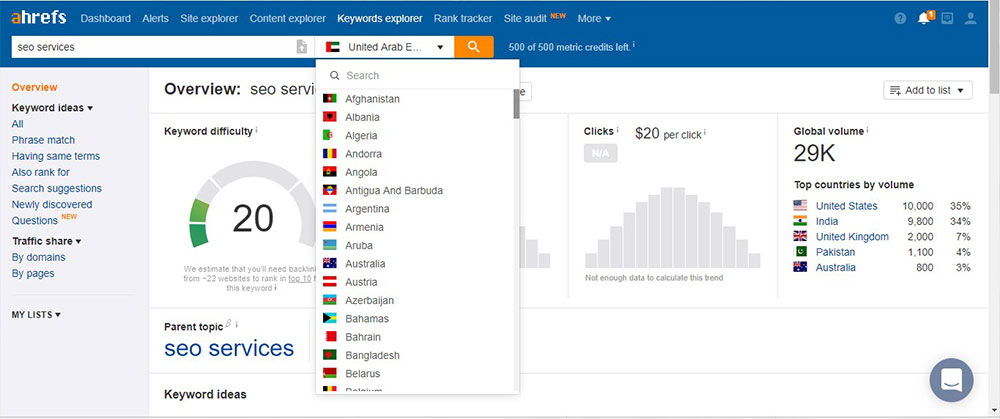The width and height of the screenshot is (1000, 419).
Task: Click the info icon beside per click
Action: coord(705,133)
